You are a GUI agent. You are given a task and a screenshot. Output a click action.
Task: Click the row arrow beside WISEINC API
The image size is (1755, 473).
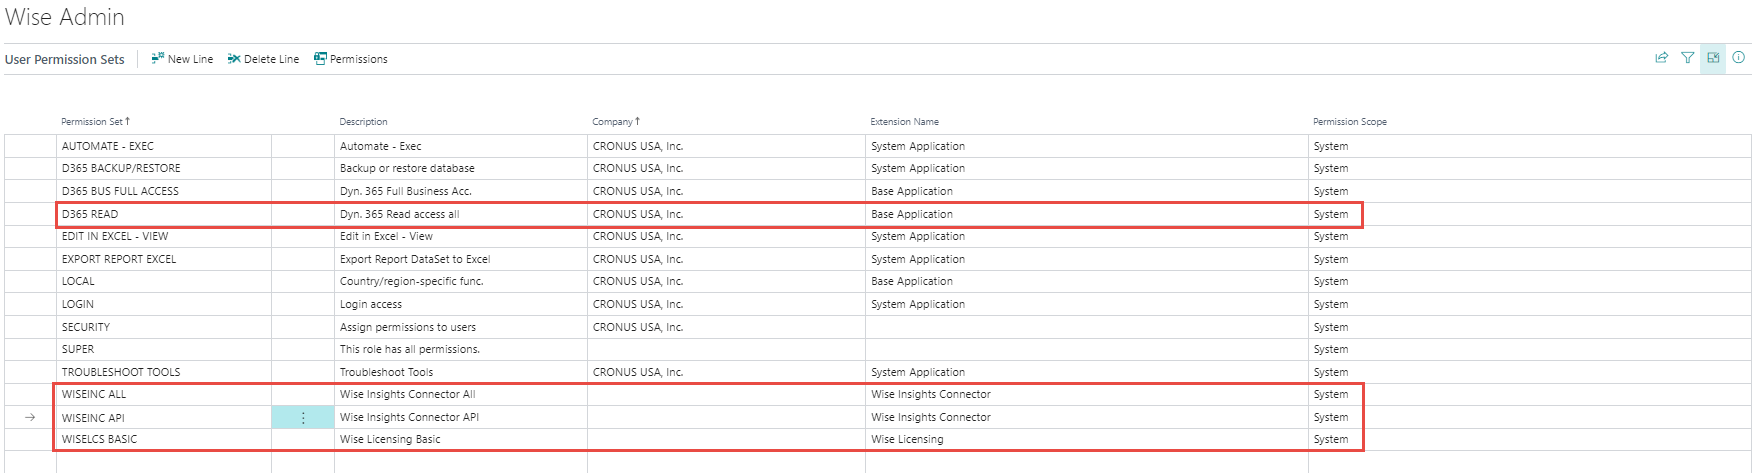click(30, 418)
